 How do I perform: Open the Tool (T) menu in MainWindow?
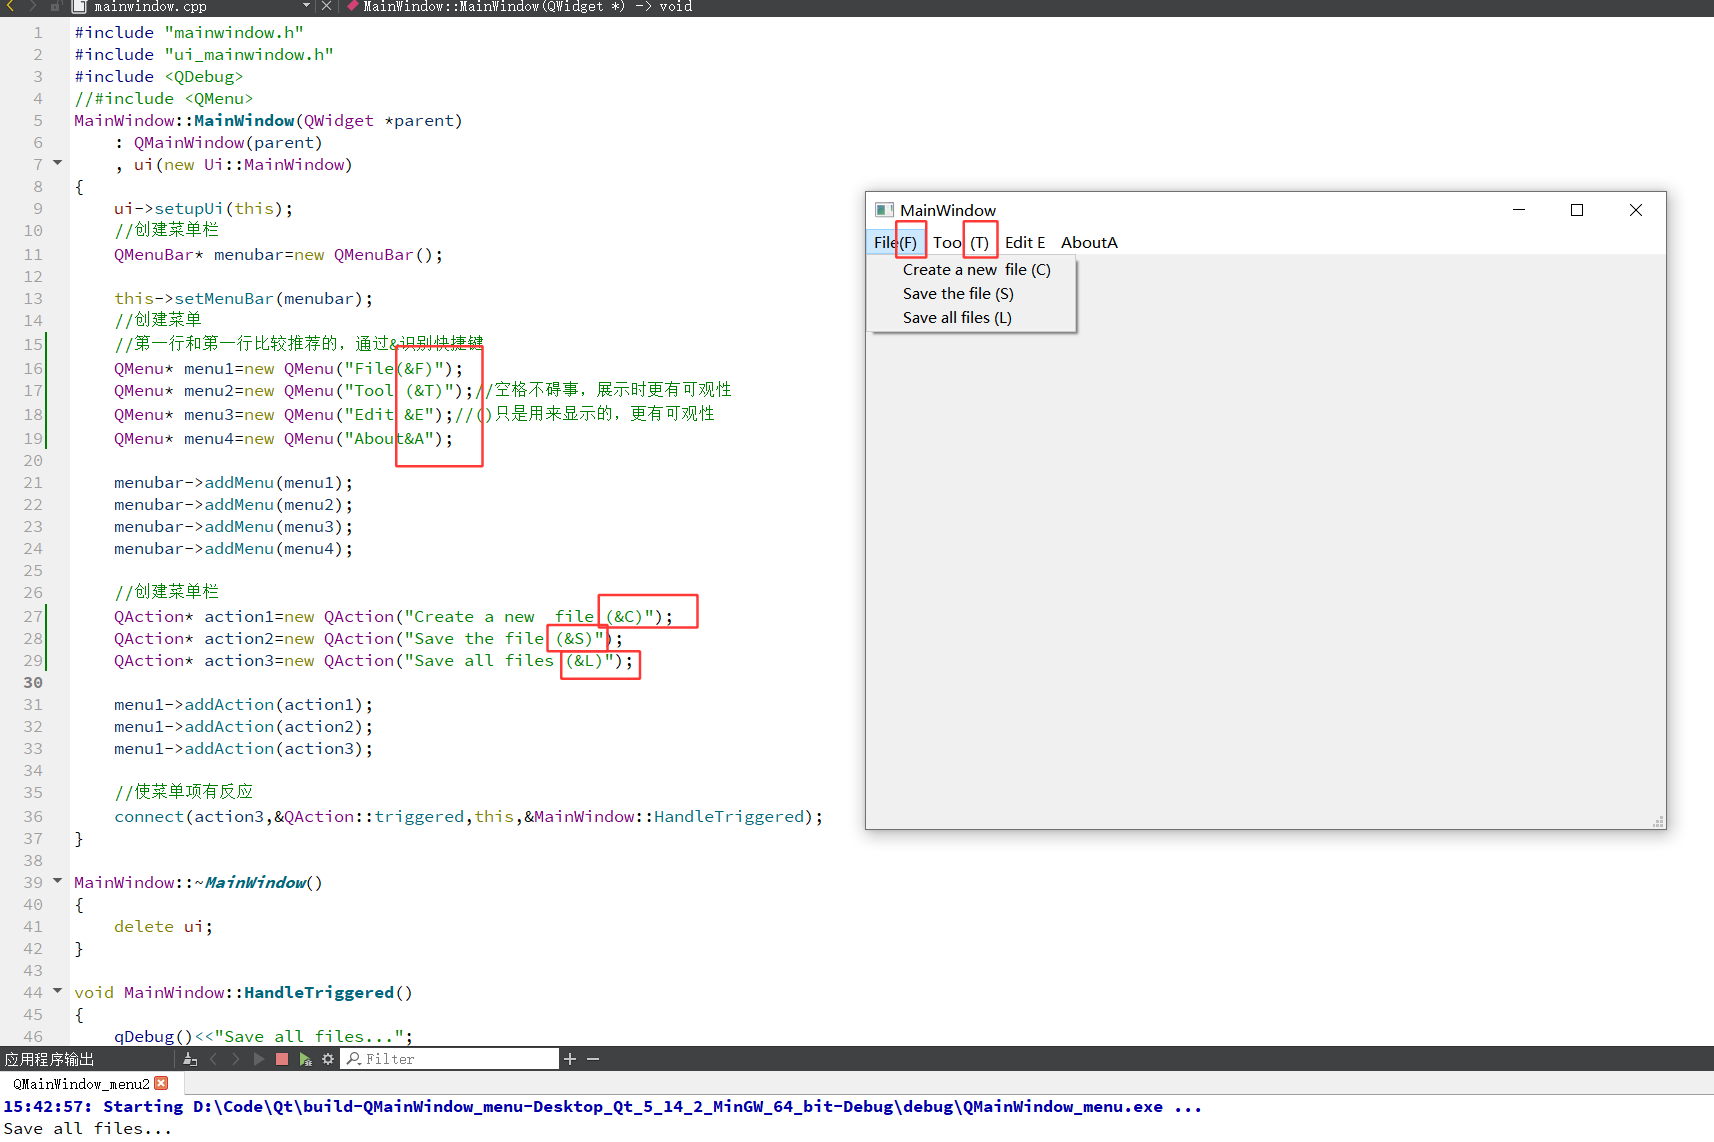coord(960,242)
